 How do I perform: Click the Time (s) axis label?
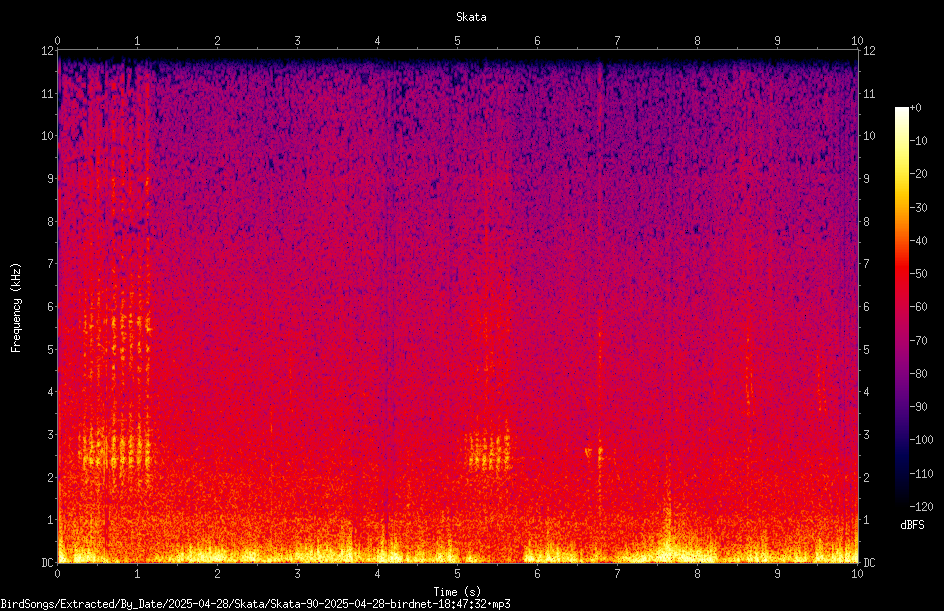[457, 592]
